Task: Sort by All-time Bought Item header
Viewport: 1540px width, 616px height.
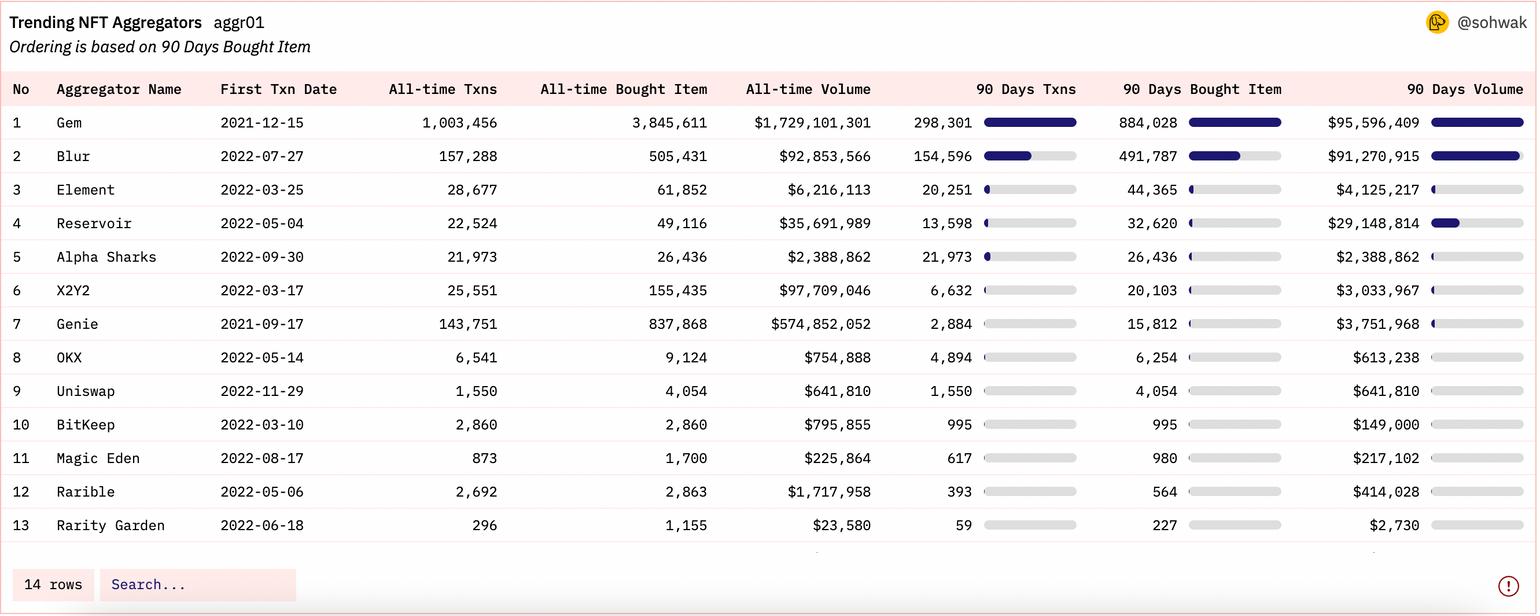Action: 623,89
